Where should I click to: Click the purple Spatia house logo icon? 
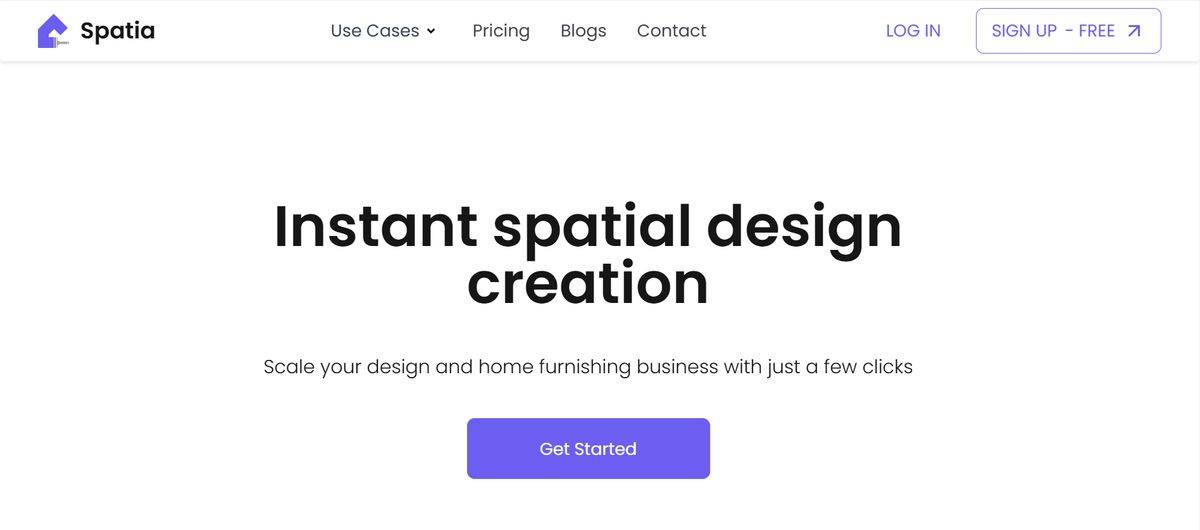(52, 31)
